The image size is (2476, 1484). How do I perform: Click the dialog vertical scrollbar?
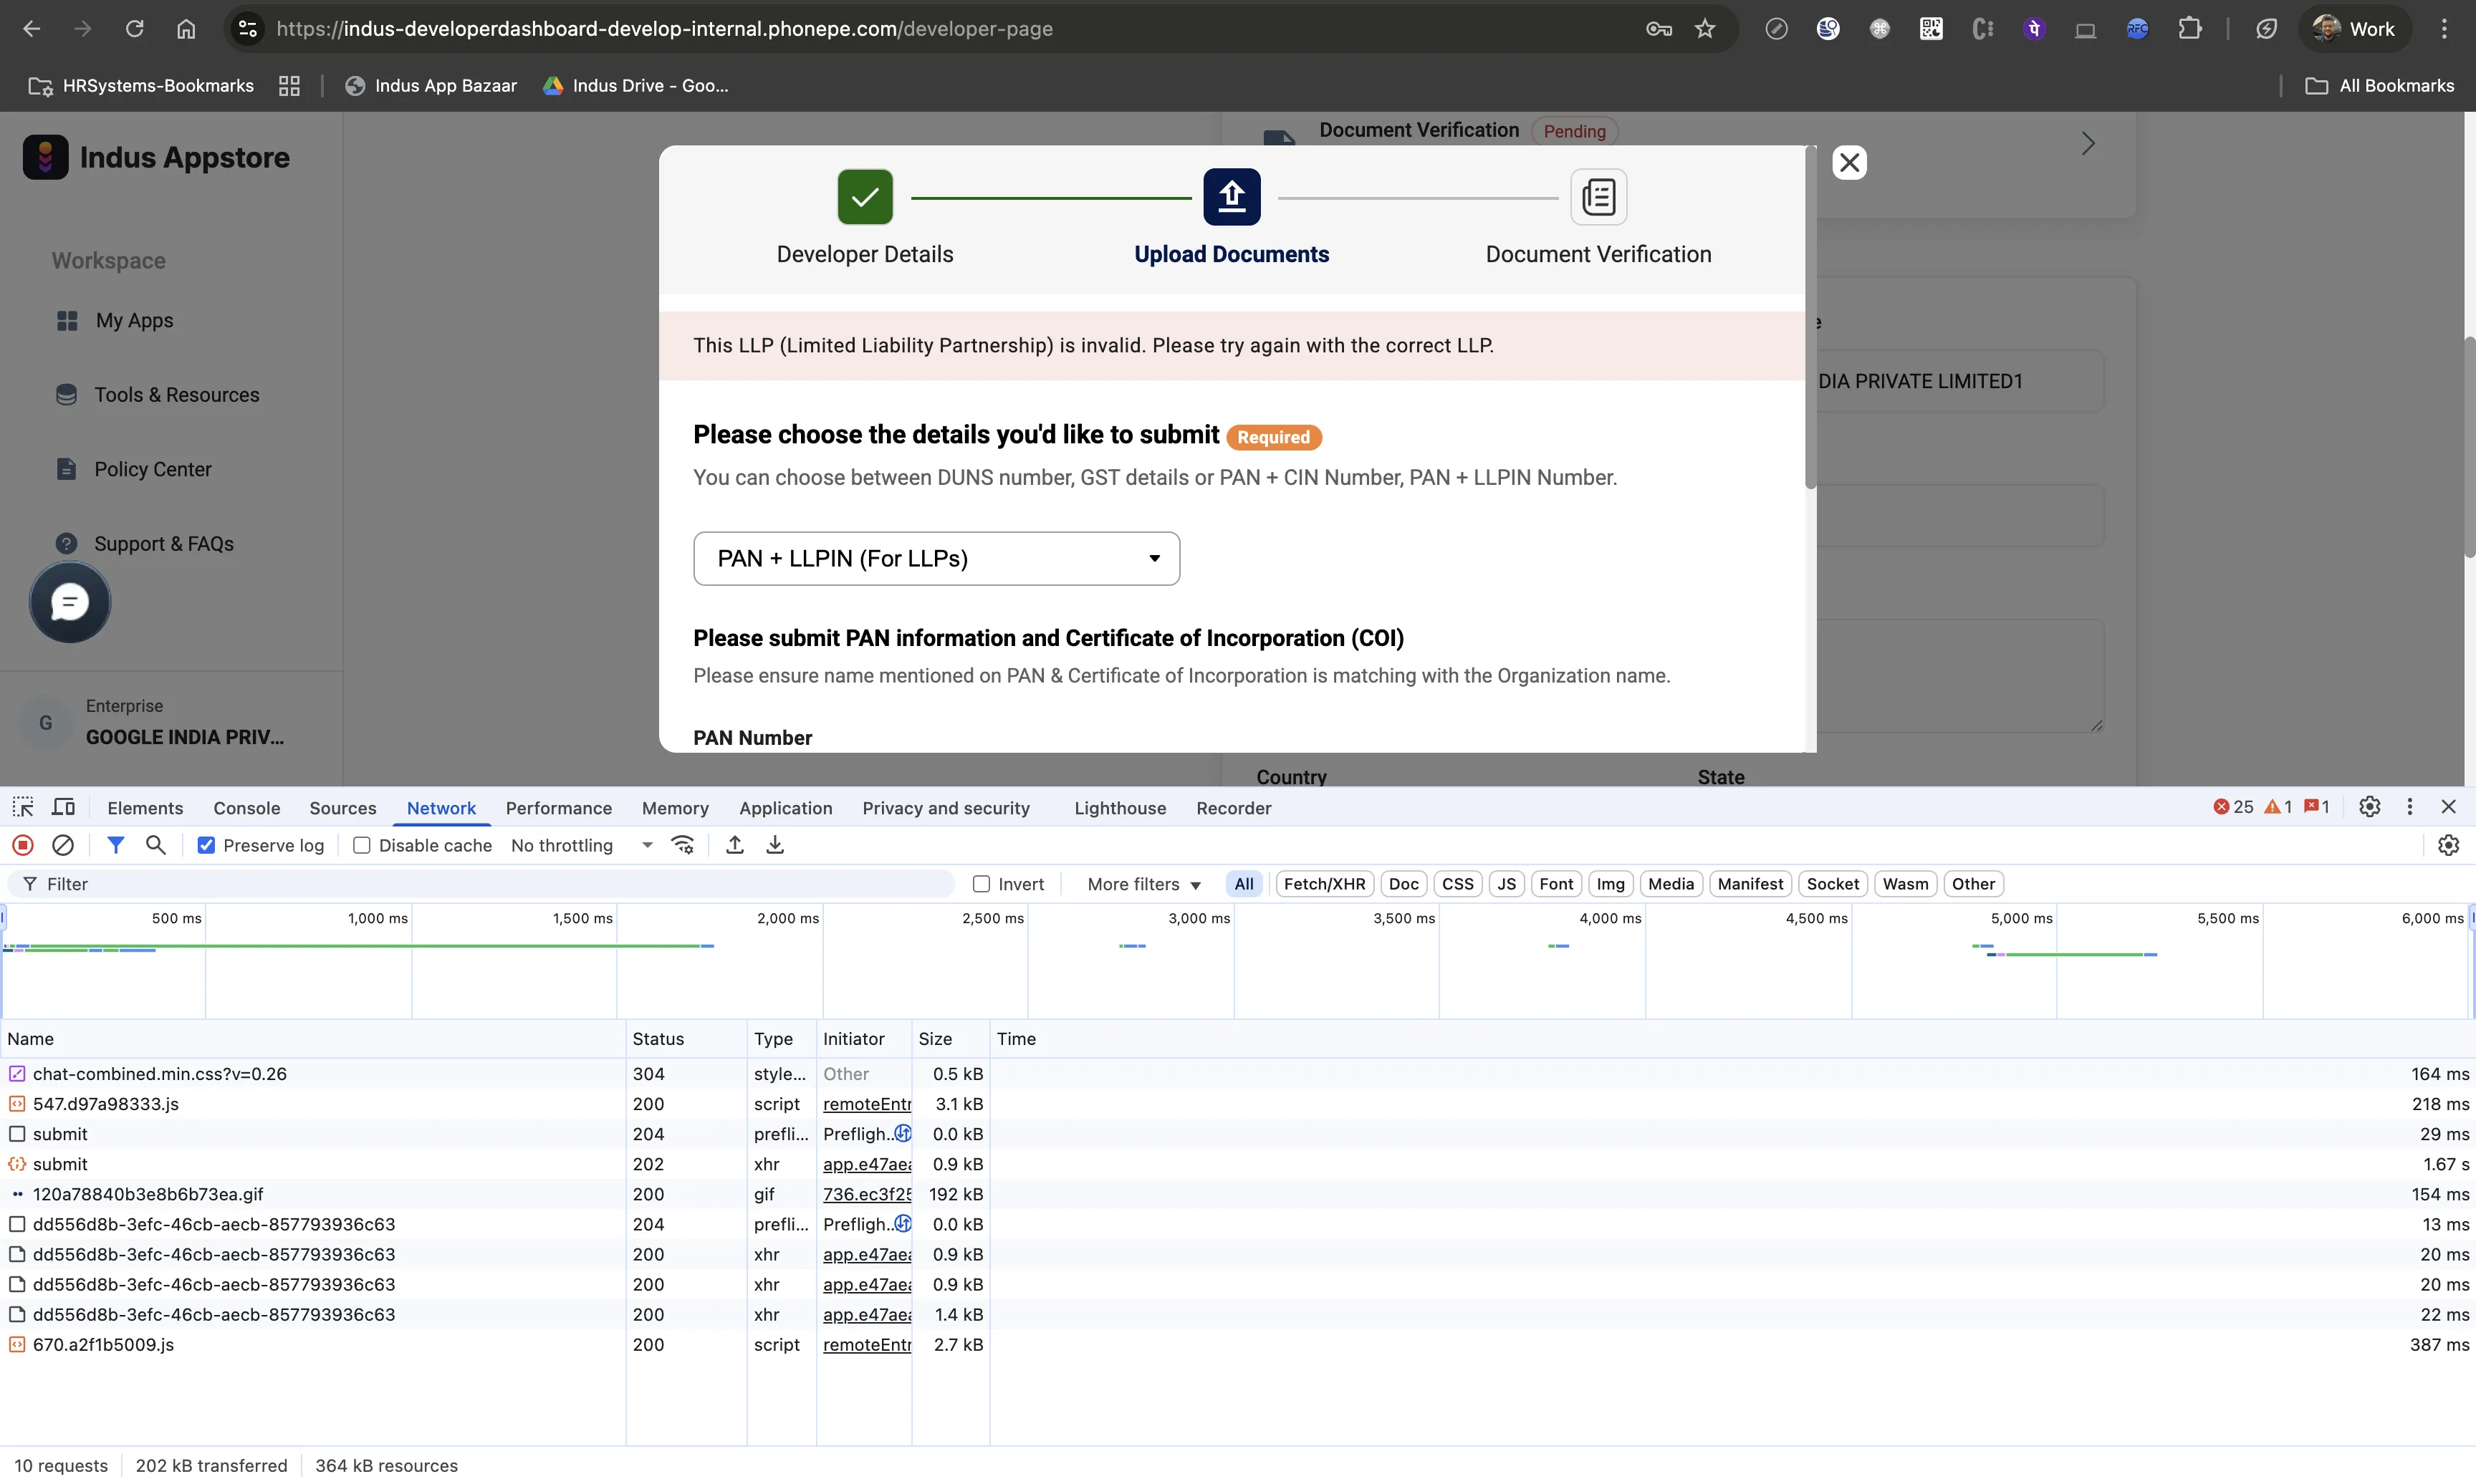coord(1810,318)
